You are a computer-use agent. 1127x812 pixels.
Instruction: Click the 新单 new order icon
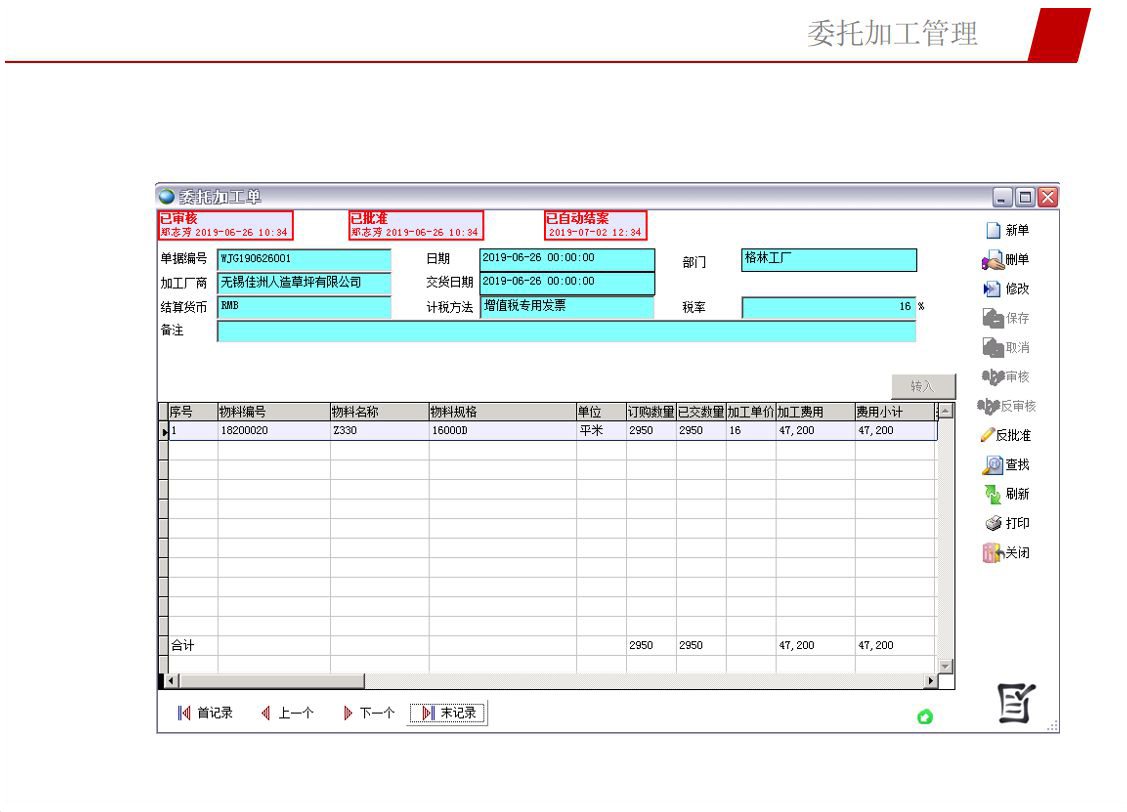point(993,230)
